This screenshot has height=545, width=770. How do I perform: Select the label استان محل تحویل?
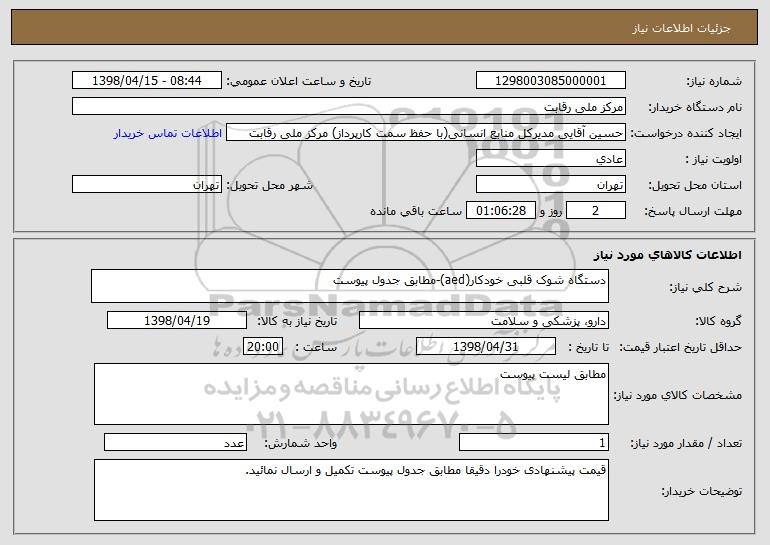click(x=695, y=185)
